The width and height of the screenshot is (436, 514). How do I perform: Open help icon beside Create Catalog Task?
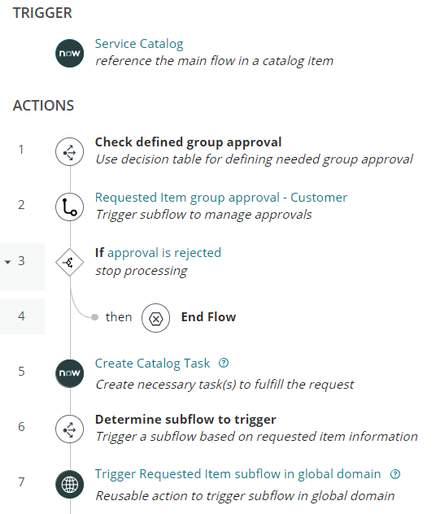point(224,363)
